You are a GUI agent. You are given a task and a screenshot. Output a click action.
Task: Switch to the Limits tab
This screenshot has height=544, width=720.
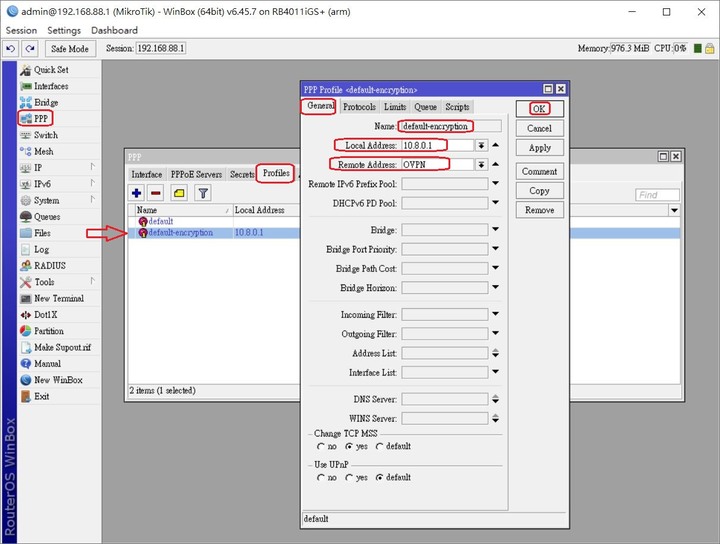pyautogui.click(x=395, y=107)
